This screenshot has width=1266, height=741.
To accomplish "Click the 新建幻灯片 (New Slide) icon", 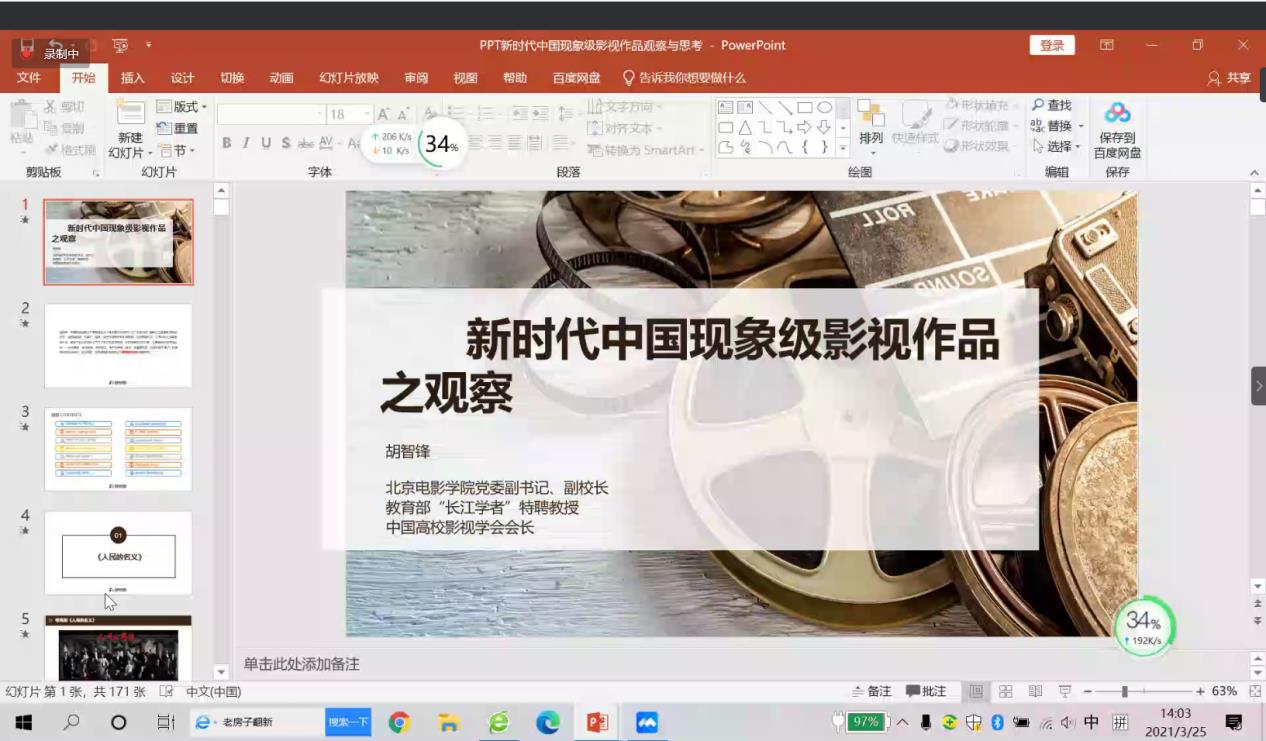I will 130,114.
